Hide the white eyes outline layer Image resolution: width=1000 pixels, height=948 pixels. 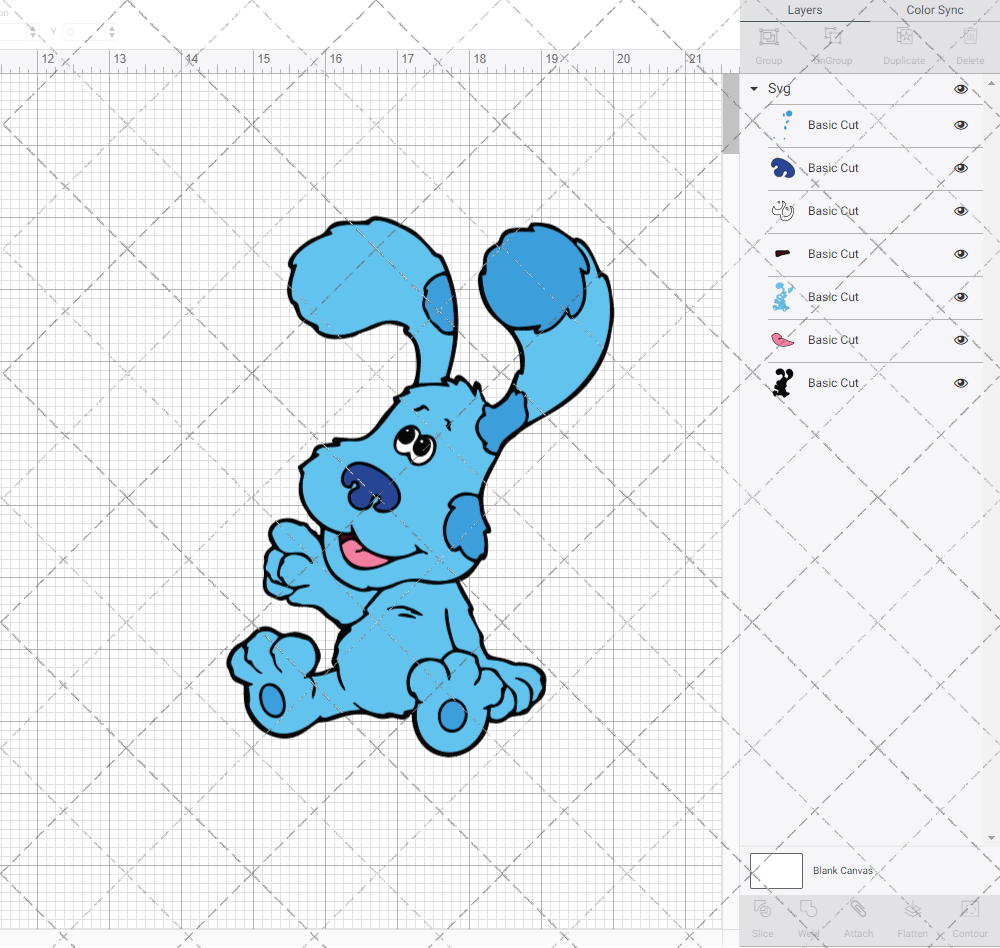(960, 211)
